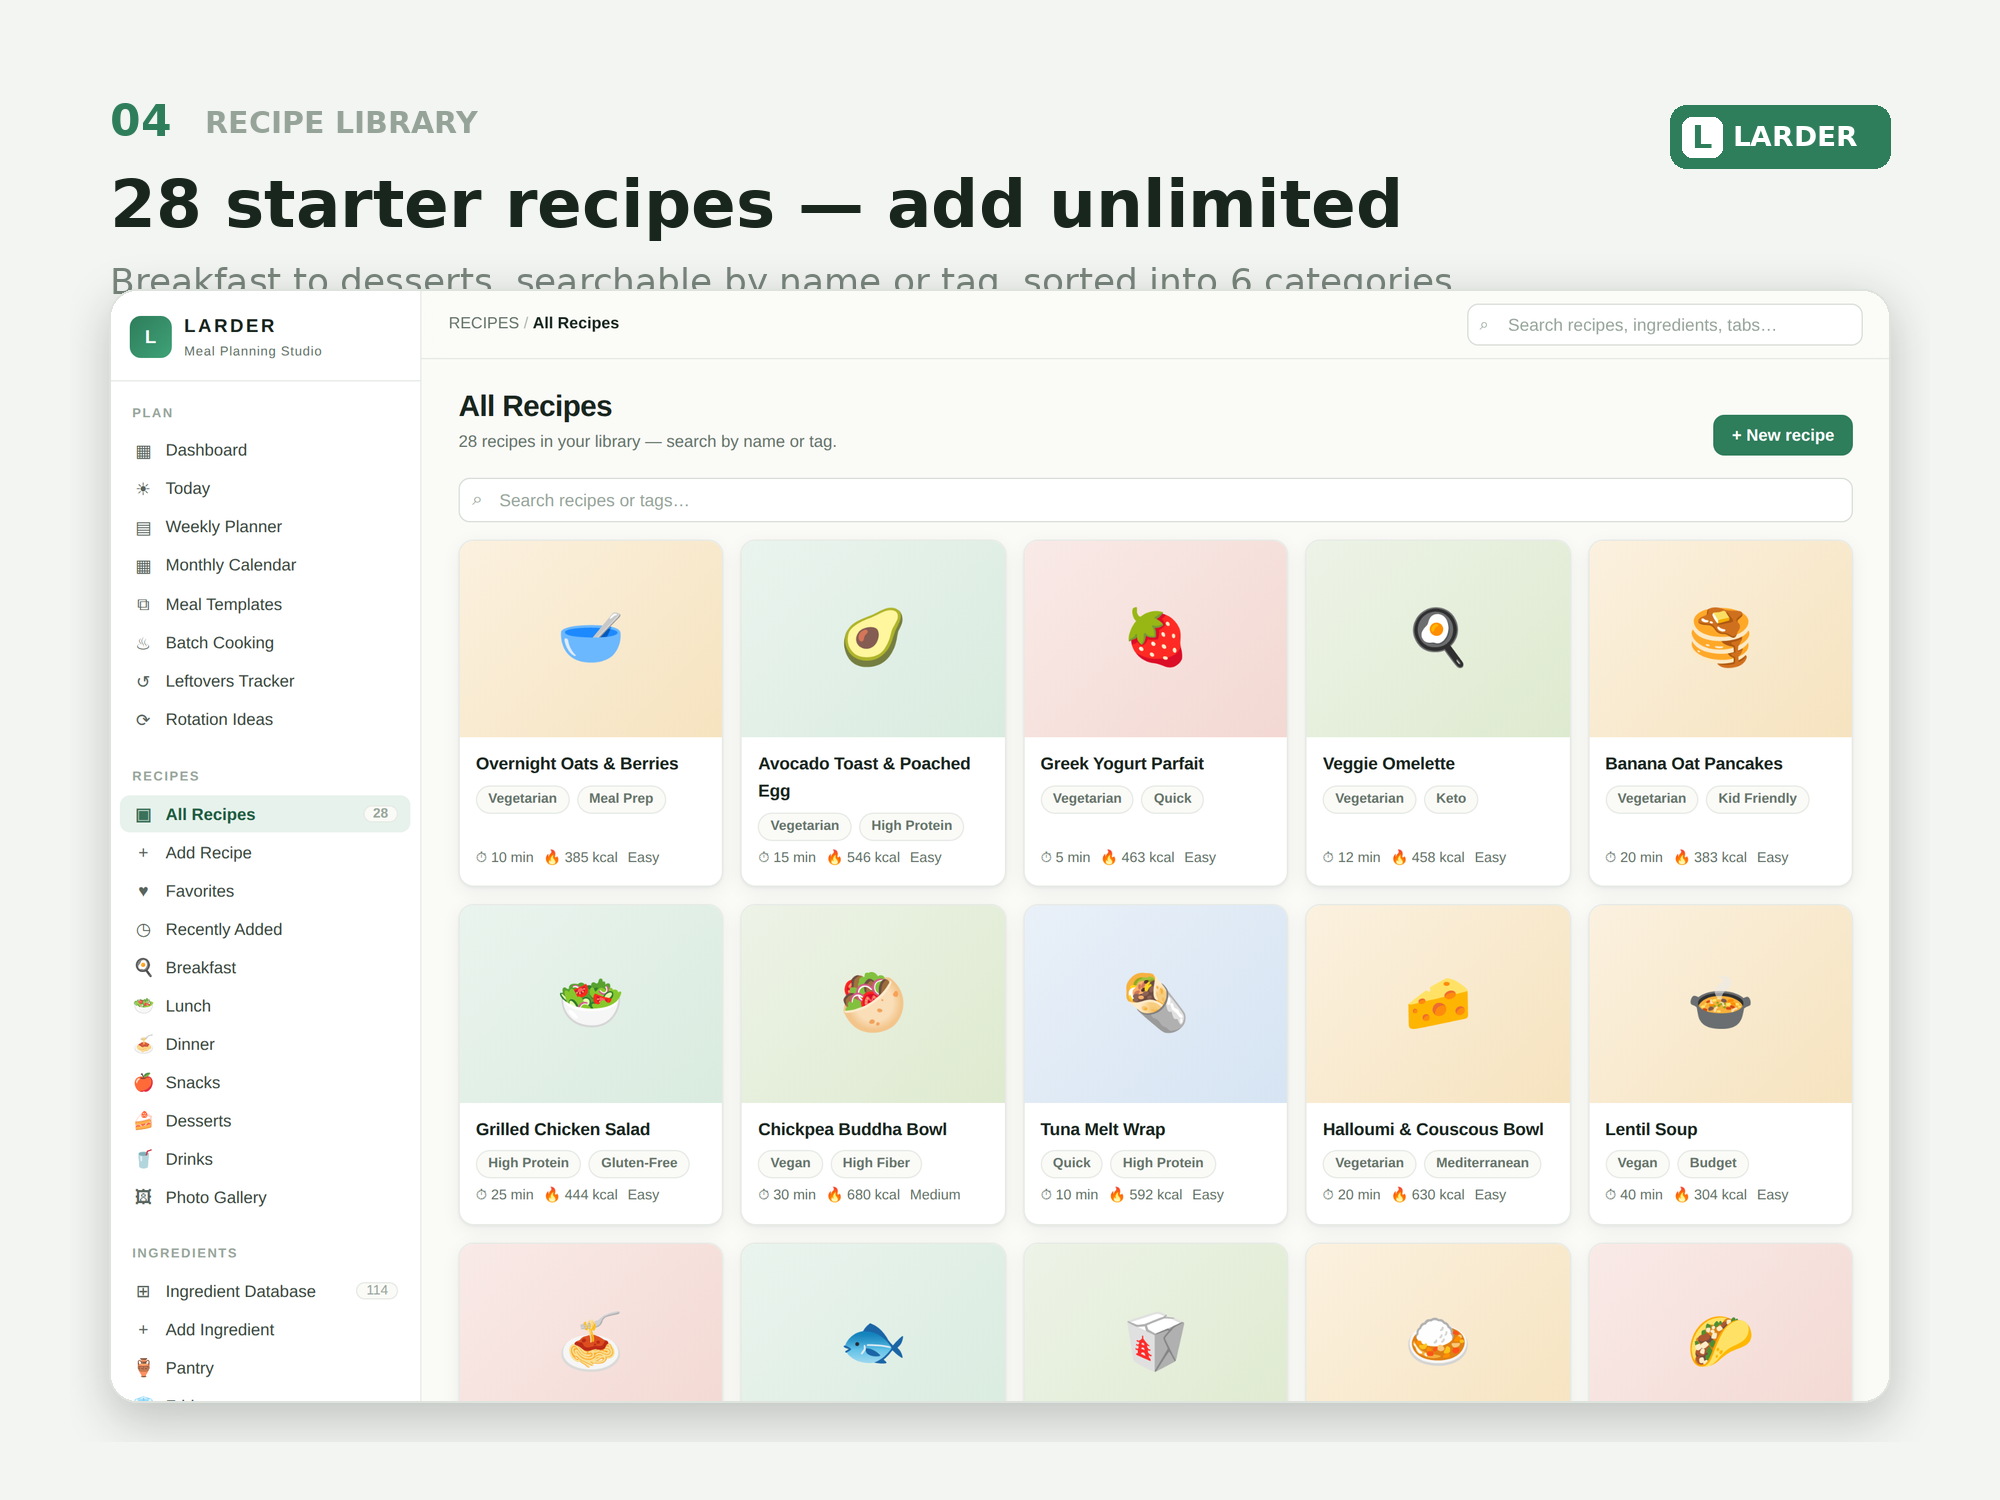The image size is (2000, 1500).
Task: Click the Today sun icon
Action: pyautogui.click(x=143, y=489)
